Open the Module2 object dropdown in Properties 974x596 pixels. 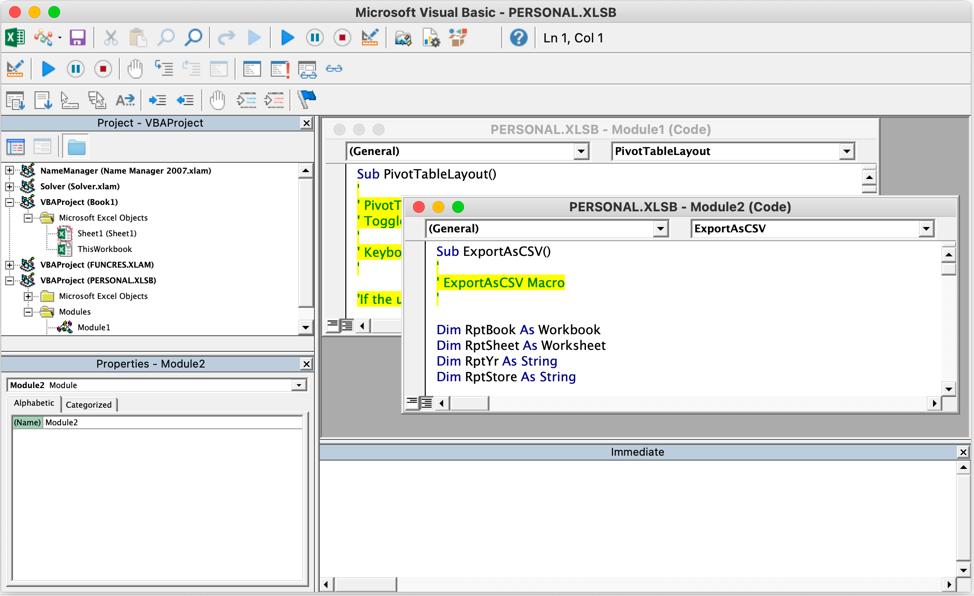(299, 385)
